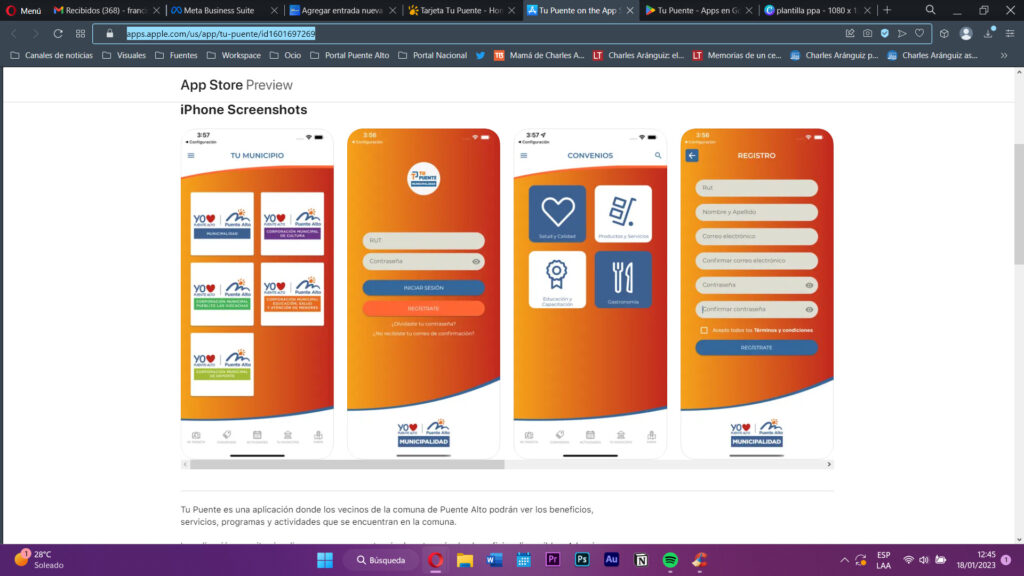Open Ocio bookmark folder
Screen dimensions: 1024x576
tap(285, 56)
